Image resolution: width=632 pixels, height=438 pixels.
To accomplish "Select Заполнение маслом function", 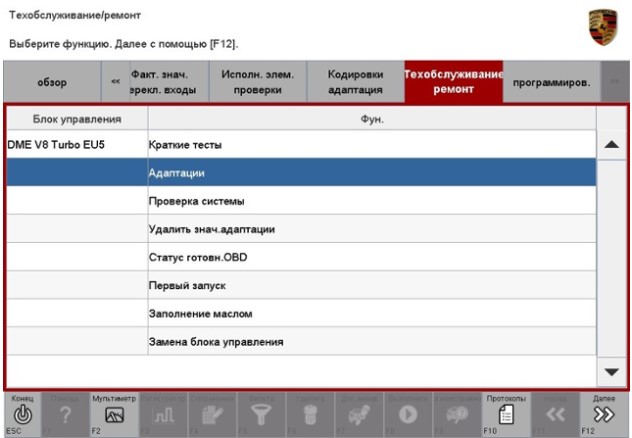I will click(370, 313).
